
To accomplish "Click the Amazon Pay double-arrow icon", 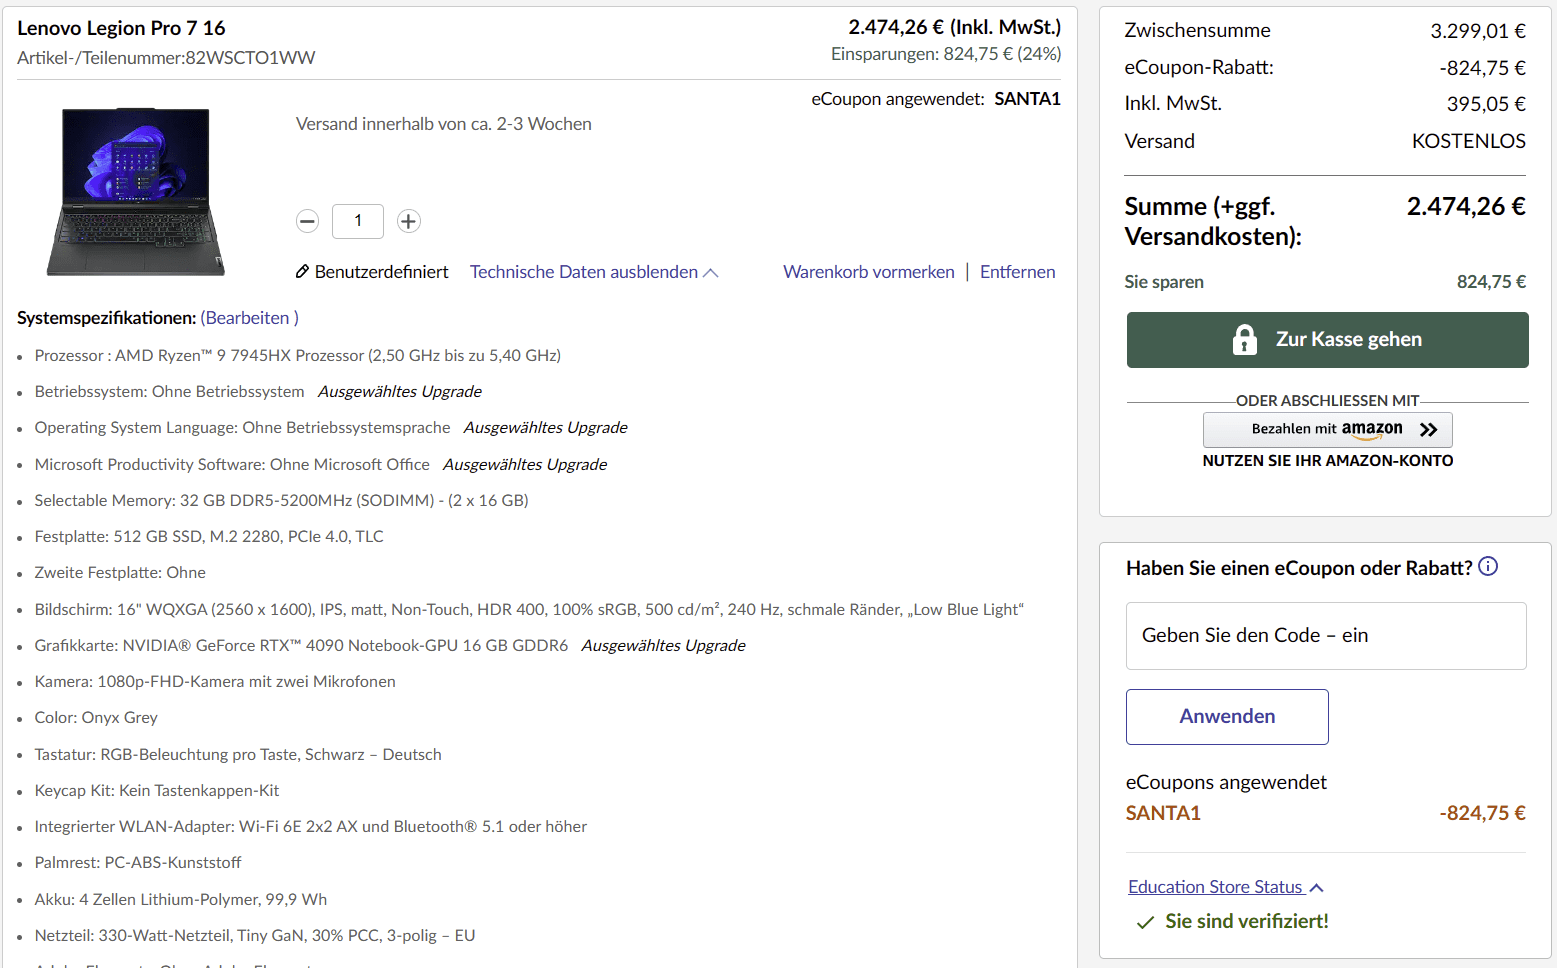I will coord(1429,429).
